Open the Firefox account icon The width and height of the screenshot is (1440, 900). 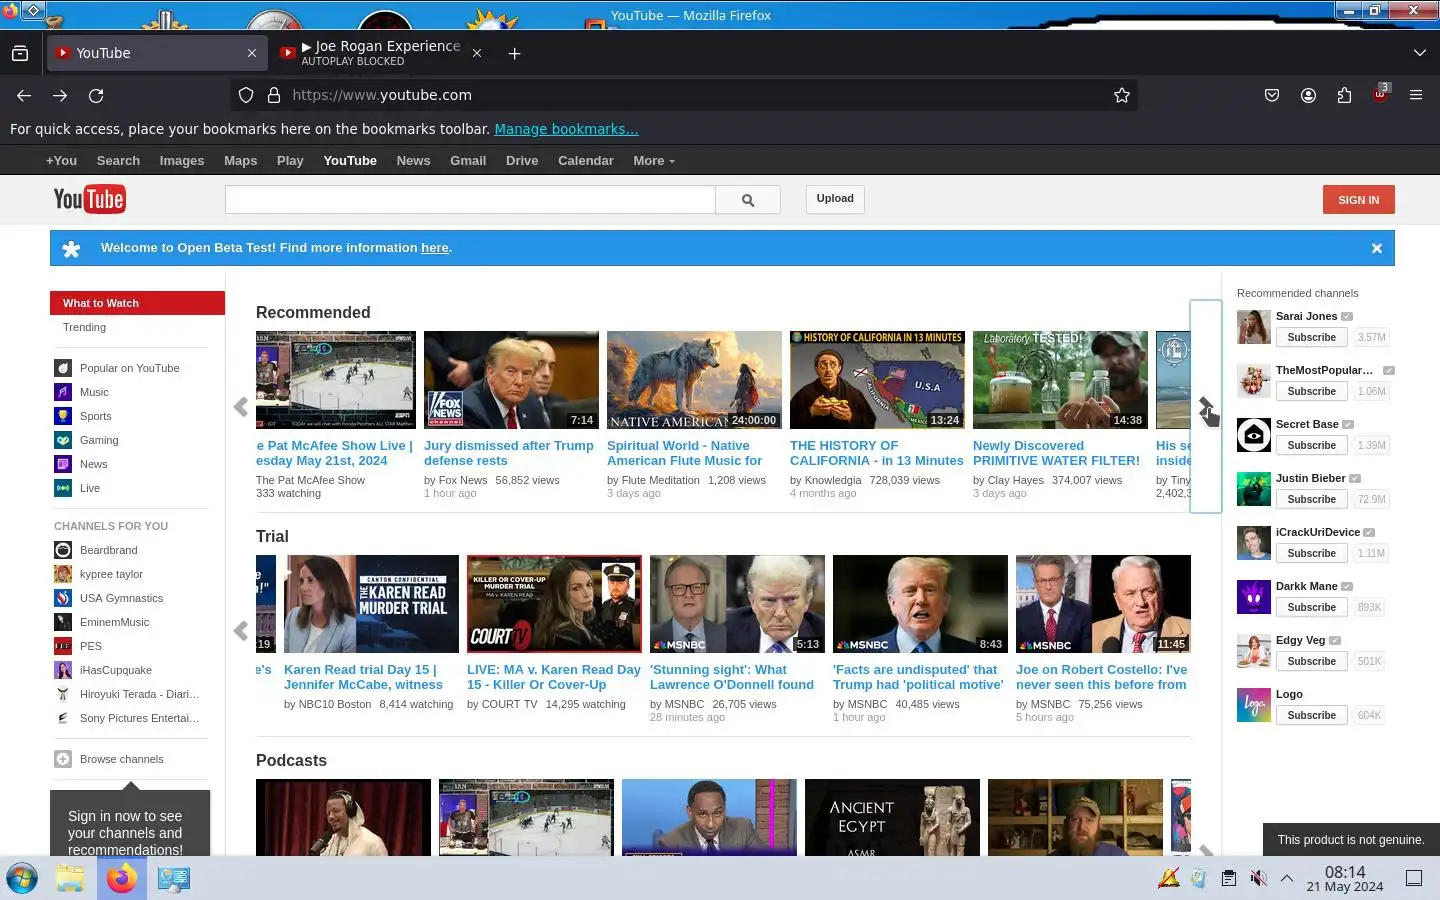[1308, 95]
